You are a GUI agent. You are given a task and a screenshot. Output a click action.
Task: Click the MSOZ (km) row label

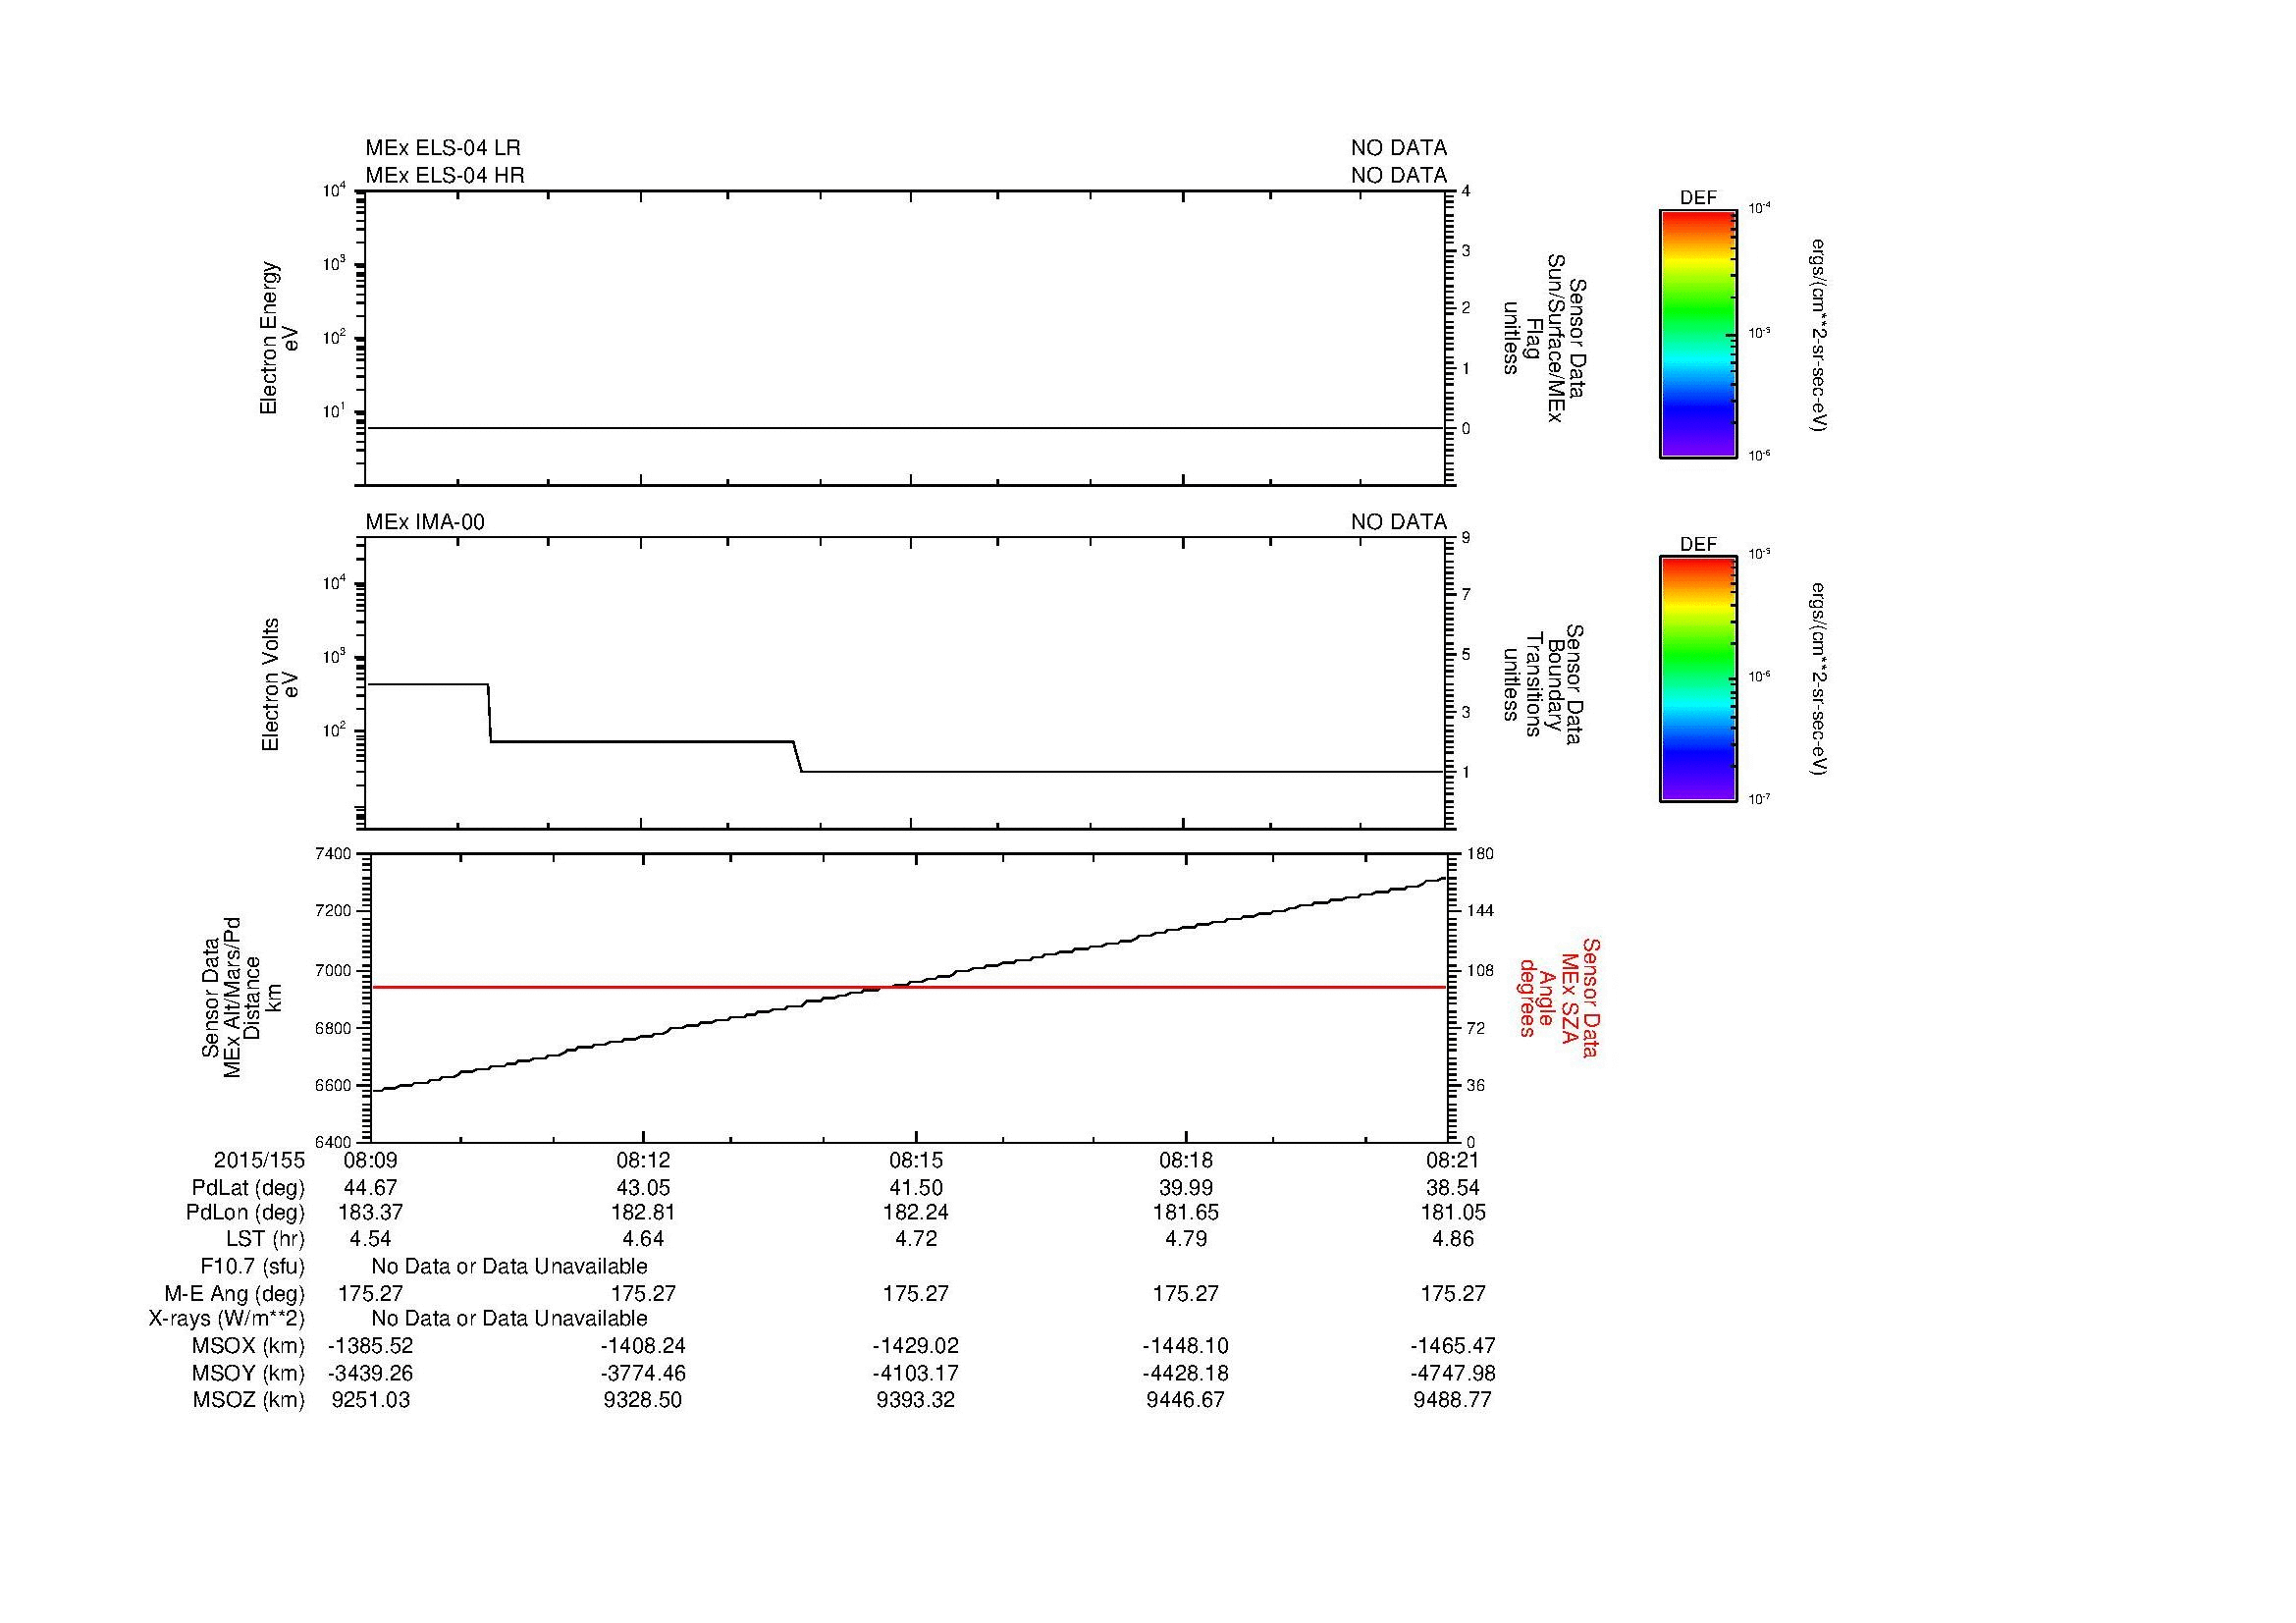[248, 1400]
